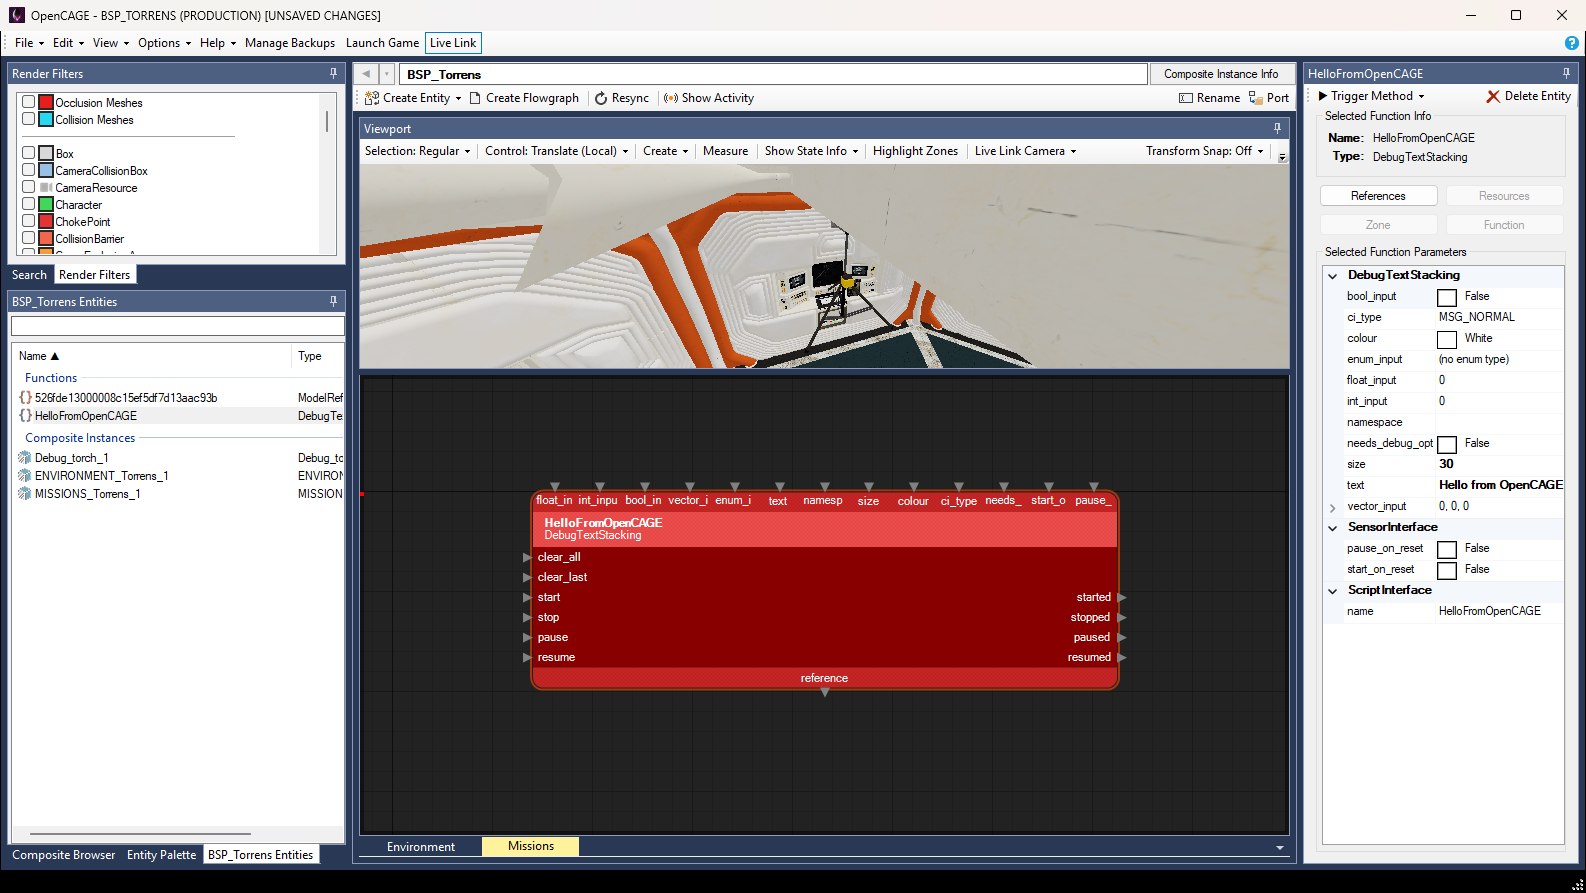
Task: Enable the ChokePoint filter checkbox
Action: point(29,221)
